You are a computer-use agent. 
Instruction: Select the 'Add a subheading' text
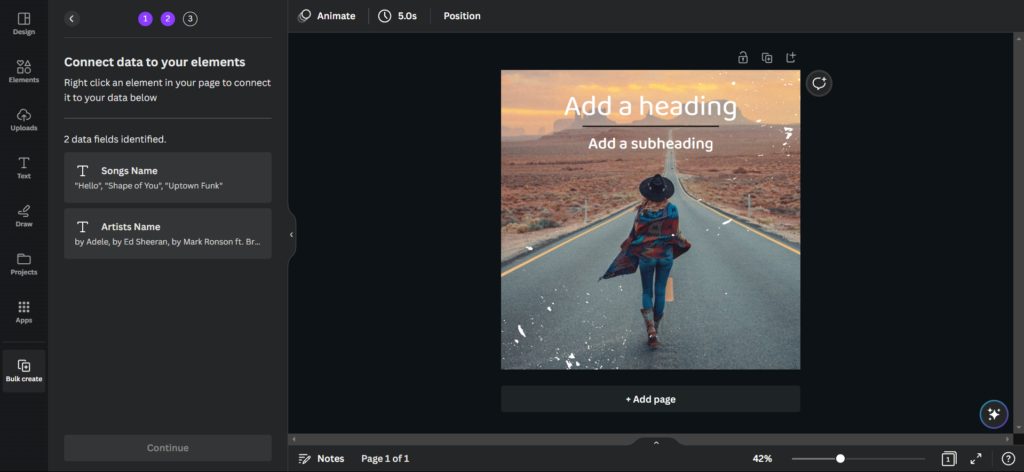650,144
